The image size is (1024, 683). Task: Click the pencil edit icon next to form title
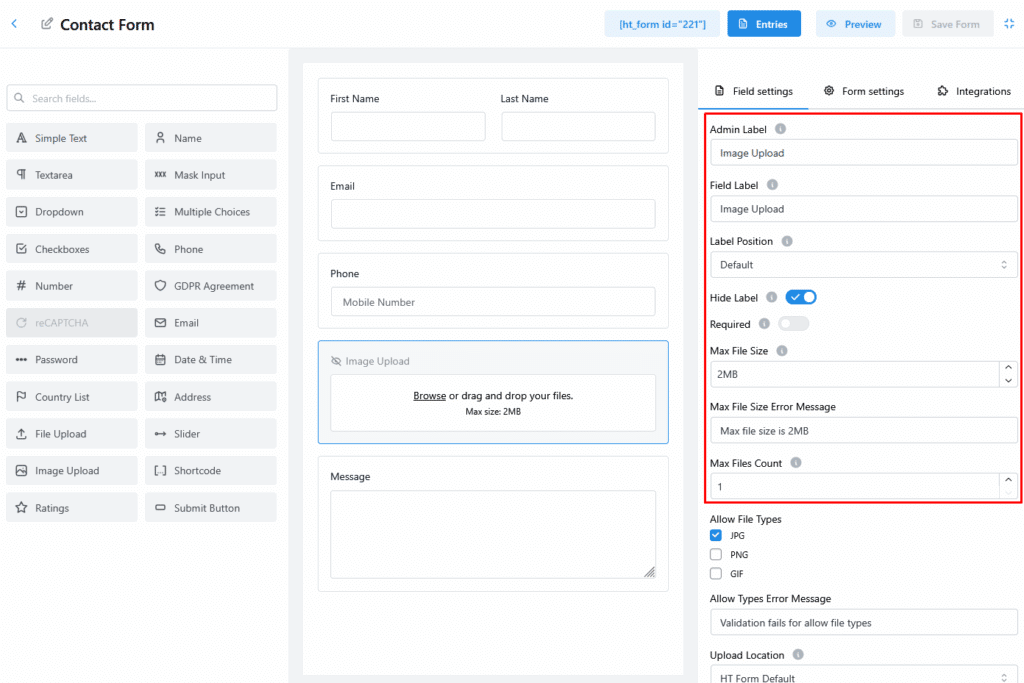click(47, 24)
